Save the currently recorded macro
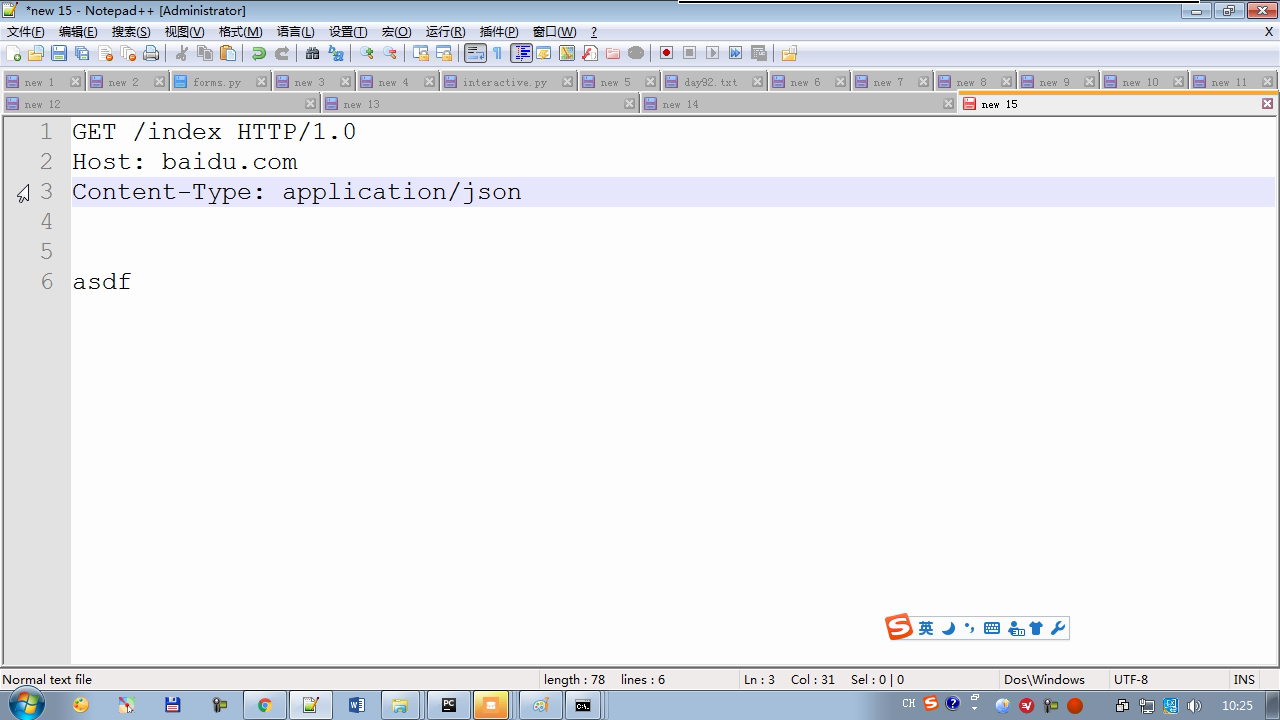The image size is (1280, 720). [759, 54]
